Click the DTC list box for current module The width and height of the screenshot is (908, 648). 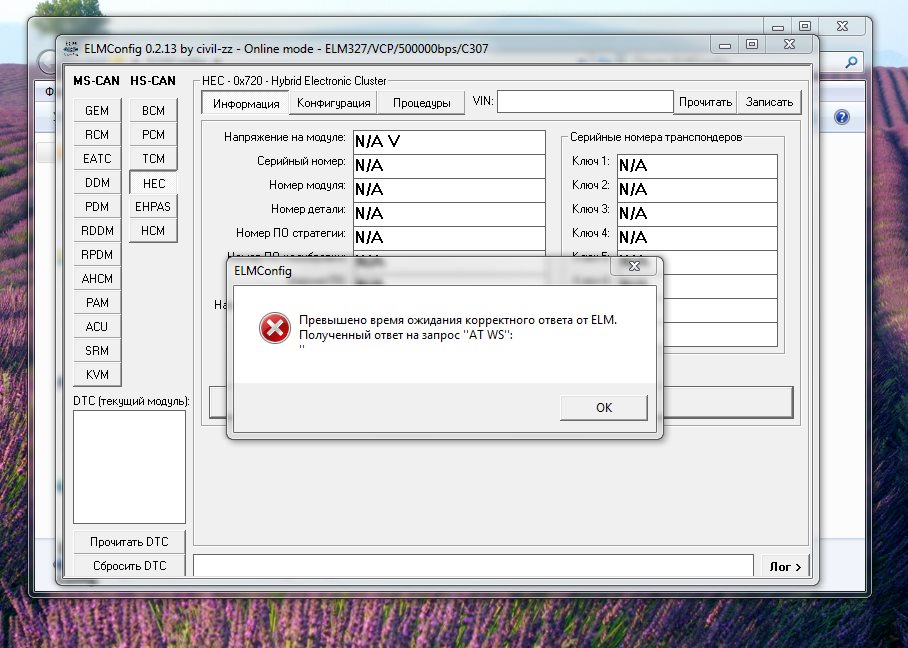[129, 466]
